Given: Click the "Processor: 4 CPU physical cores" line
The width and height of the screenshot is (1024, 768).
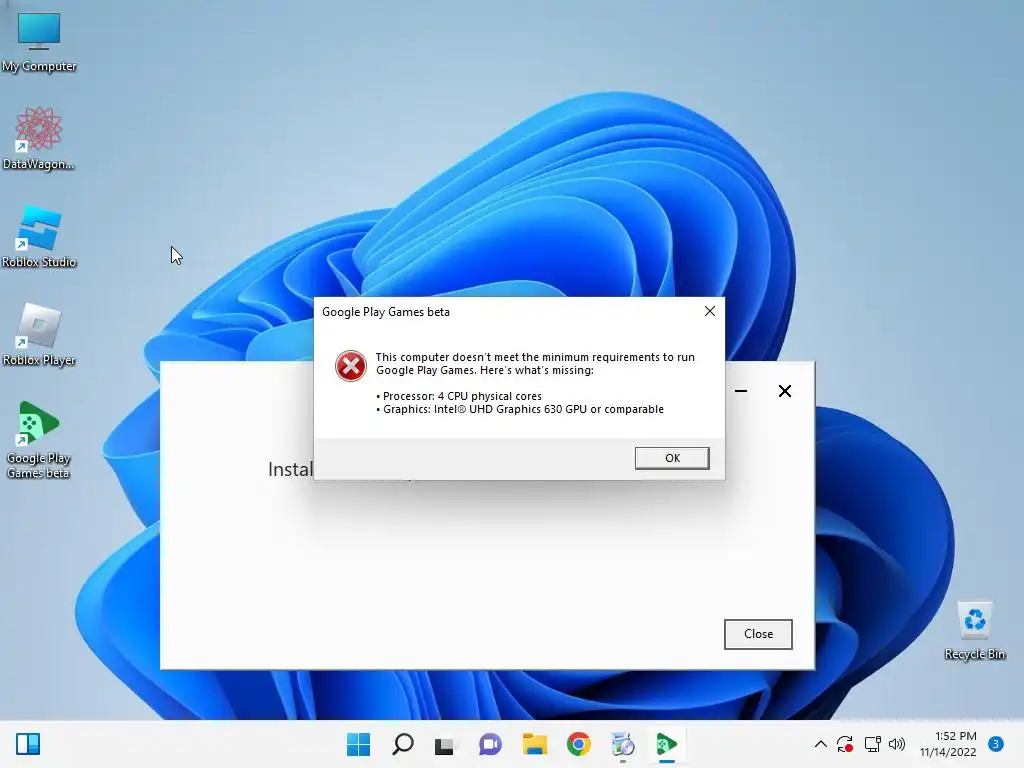Looking at the screenshot, I should (x=459, y=396).
